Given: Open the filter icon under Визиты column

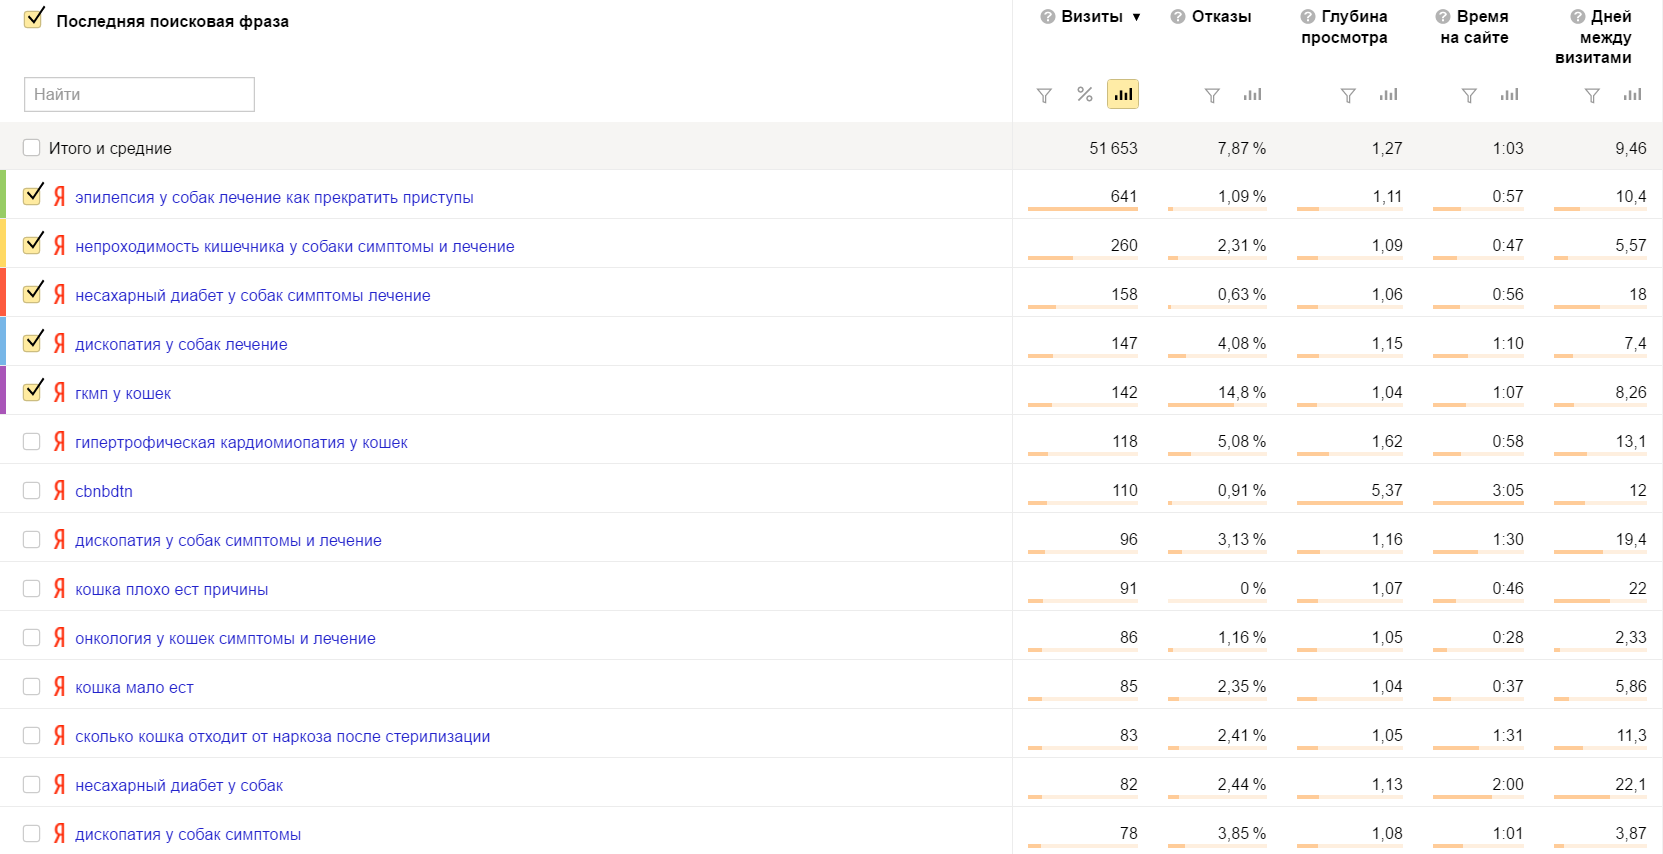Looking at the screenshot, I should [x=1044, y=95].
